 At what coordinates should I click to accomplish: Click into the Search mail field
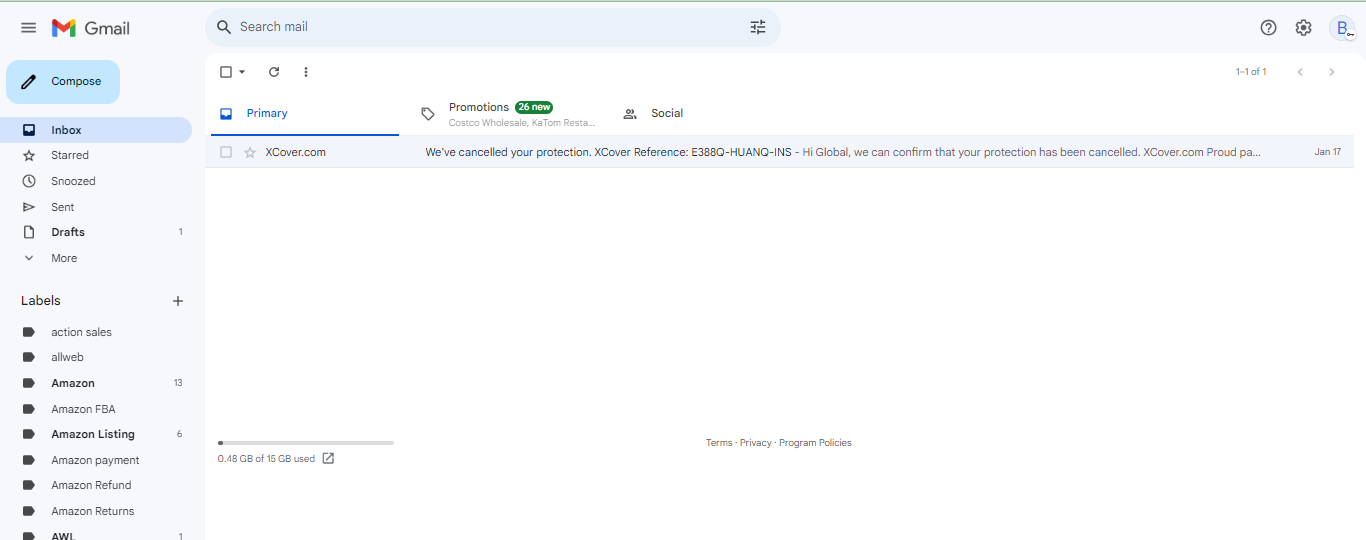490,27
